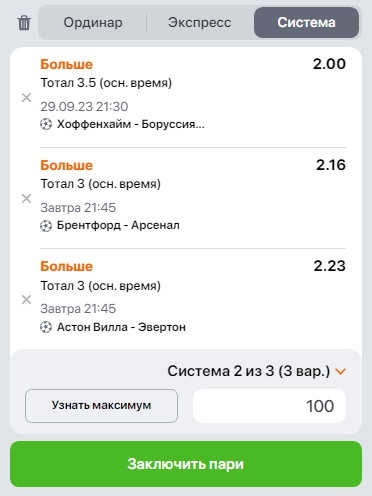The height and width of the screenshot is (496, 372).
Task: Remove the Хоффенхайм - Боруссия bet
Action: tap(26, 98)
